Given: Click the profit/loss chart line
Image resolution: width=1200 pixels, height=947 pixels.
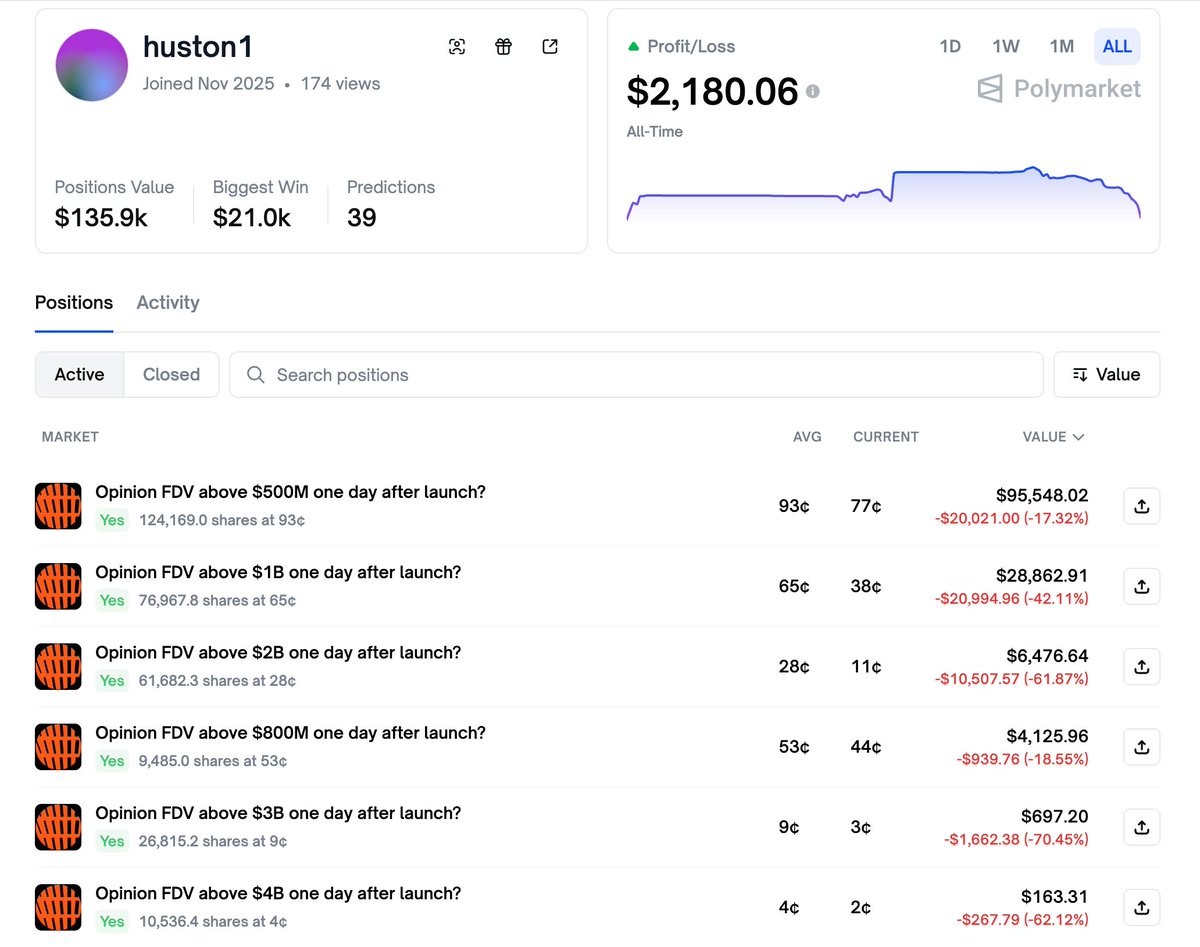Looking at the screenshot, I should click(x=960, y=173).
